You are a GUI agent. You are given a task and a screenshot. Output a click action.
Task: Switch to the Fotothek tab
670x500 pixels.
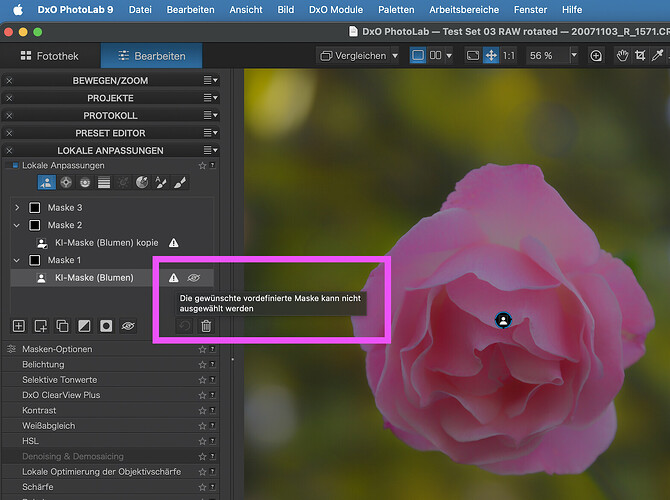click(x=52, y=56)
